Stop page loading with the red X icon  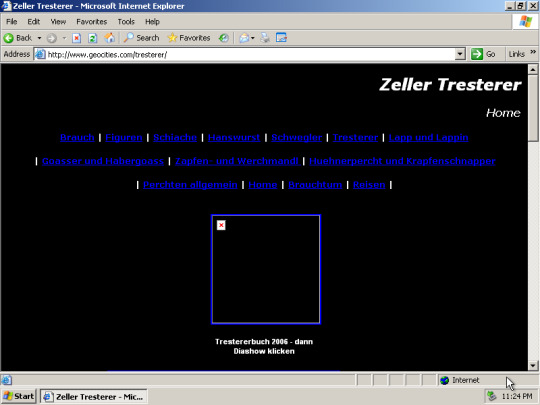tap(76, 38)
